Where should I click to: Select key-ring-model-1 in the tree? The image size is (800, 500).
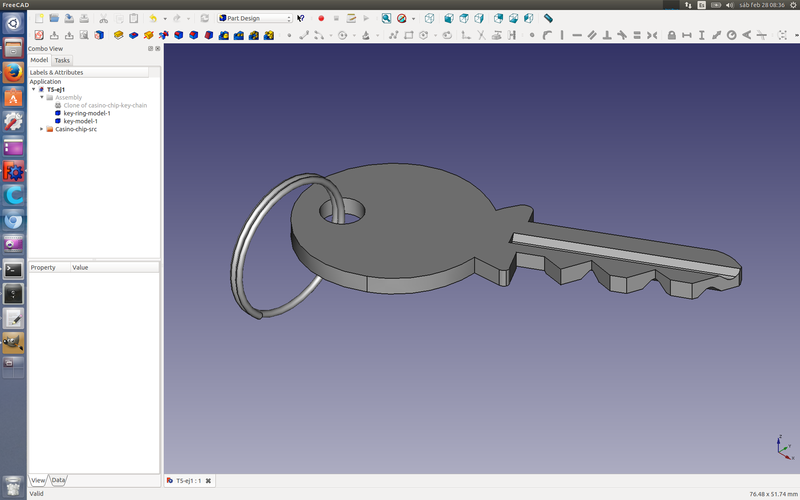[87, 113]
